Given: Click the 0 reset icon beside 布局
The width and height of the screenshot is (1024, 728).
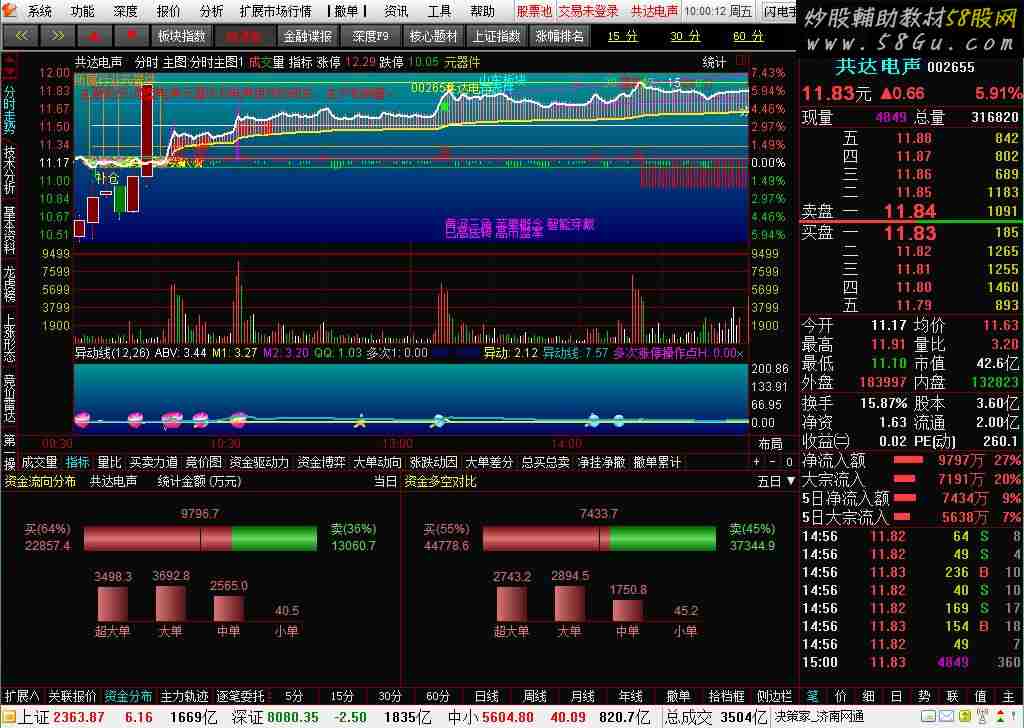Looking at the screenshot, I should [789, 462].
